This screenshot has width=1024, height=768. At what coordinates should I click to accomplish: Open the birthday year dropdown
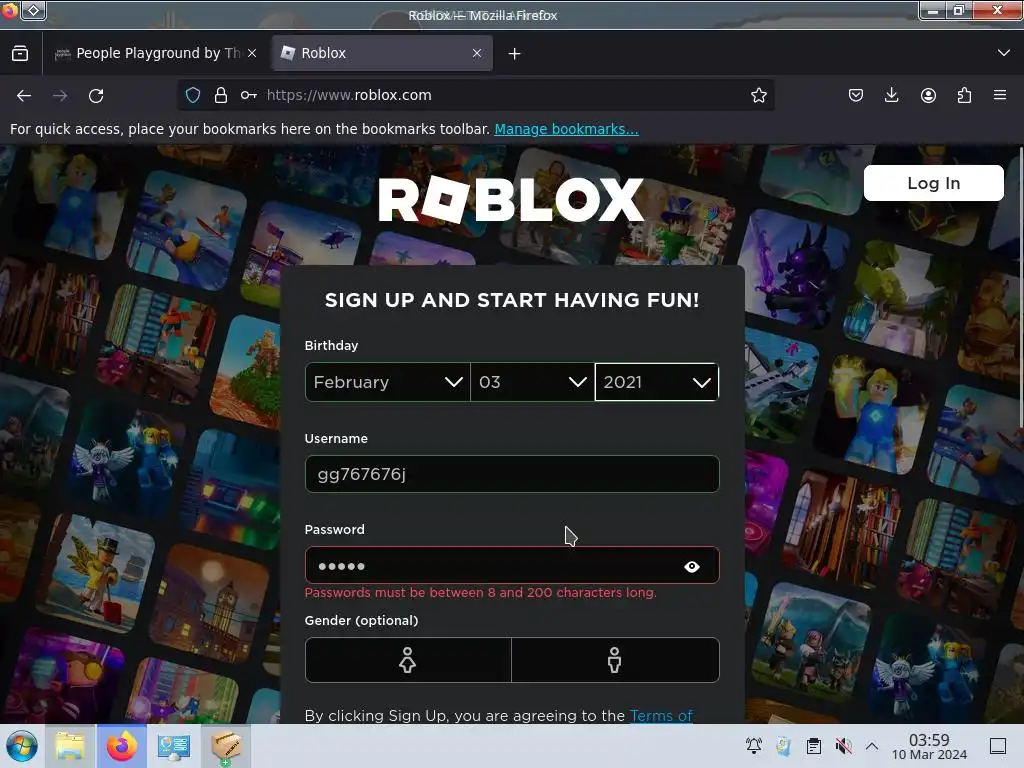click(656, 382)
